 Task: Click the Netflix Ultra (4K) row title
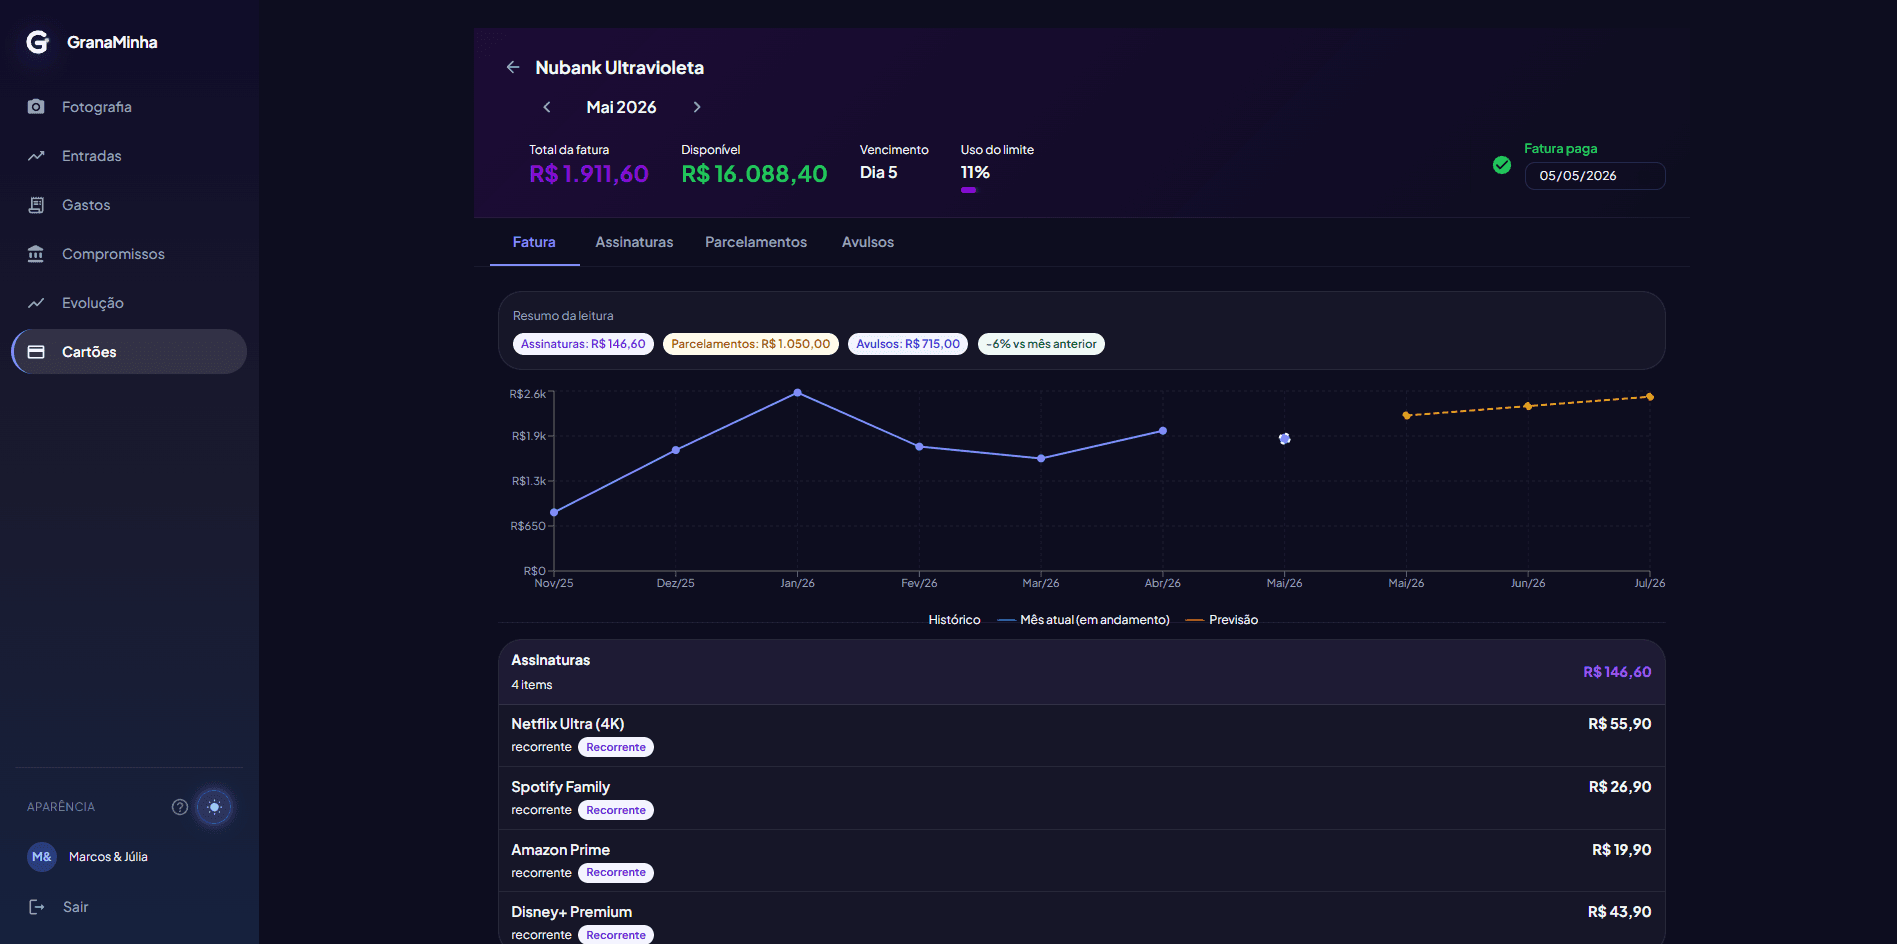[568, 724]
